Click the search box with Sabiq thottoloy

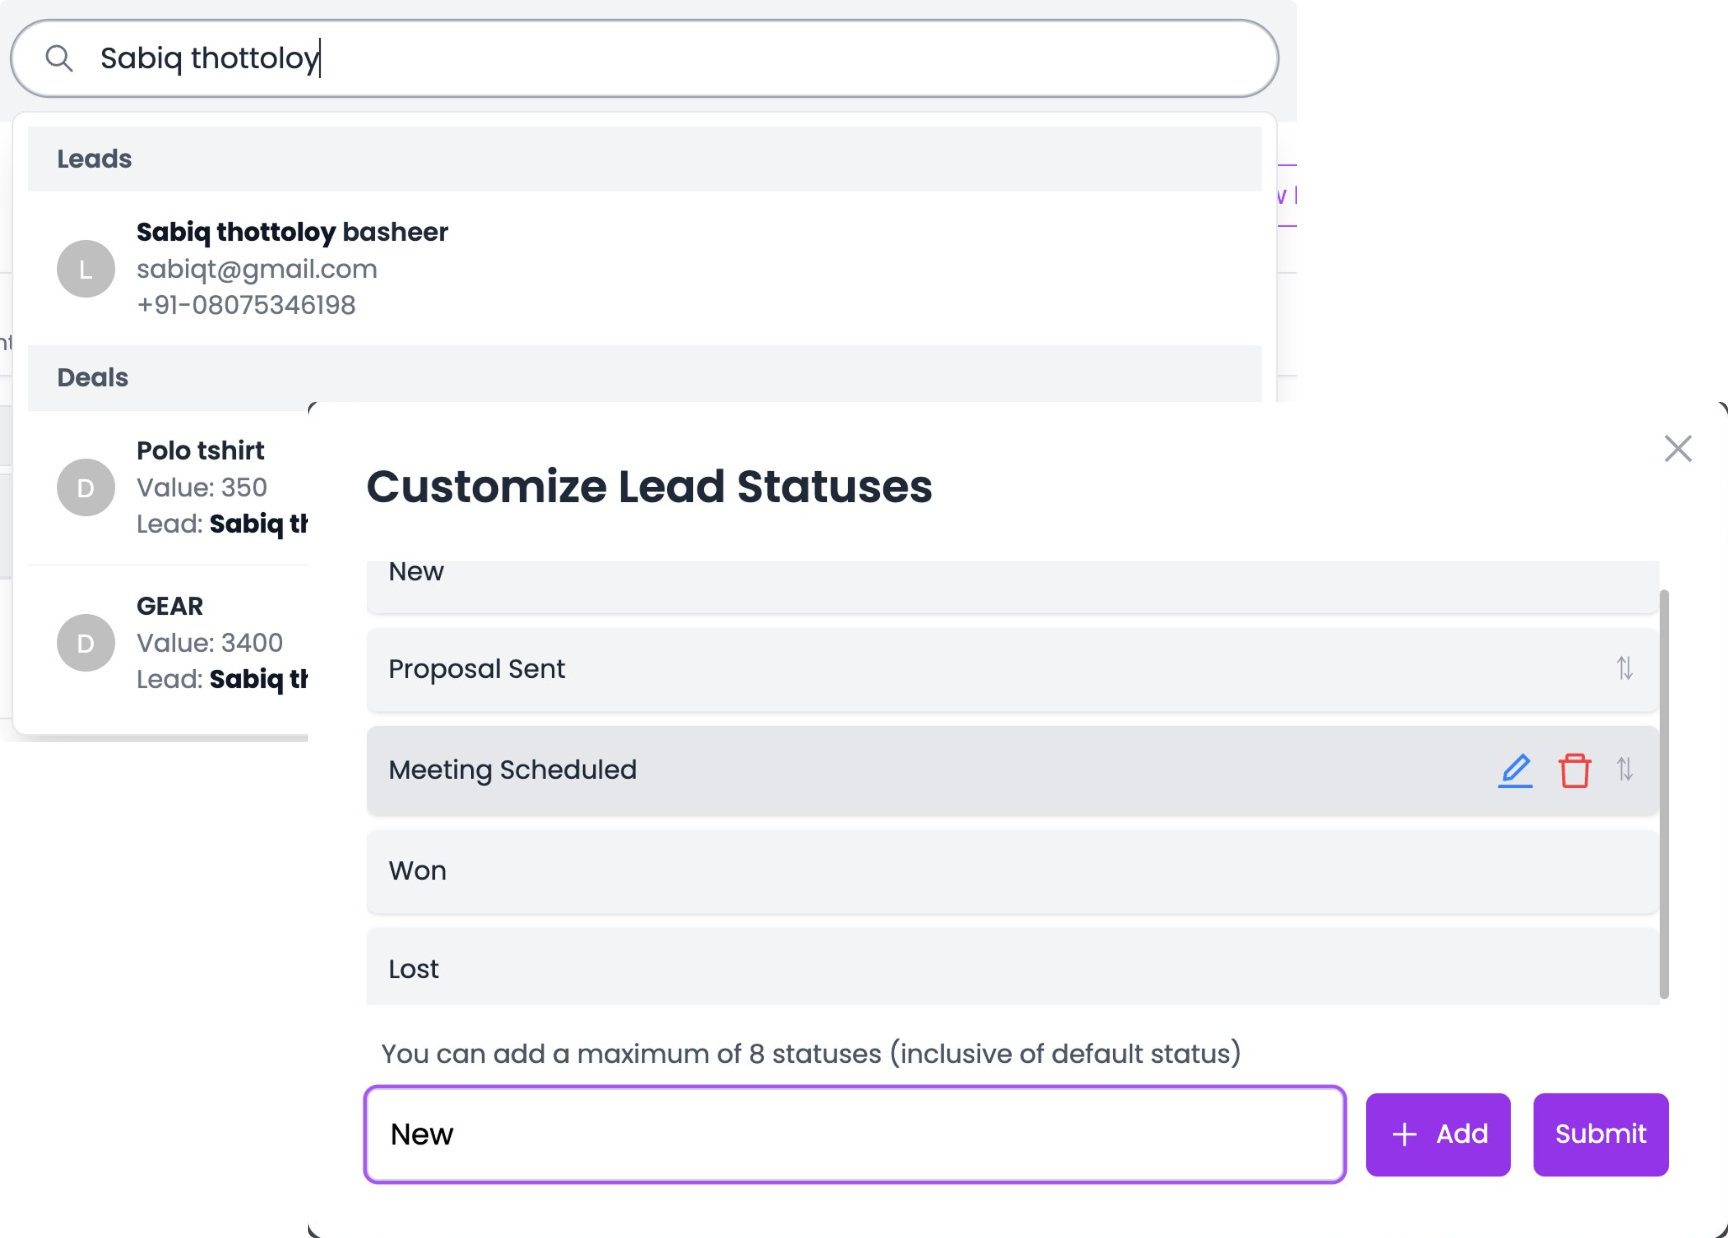[645, 58]
